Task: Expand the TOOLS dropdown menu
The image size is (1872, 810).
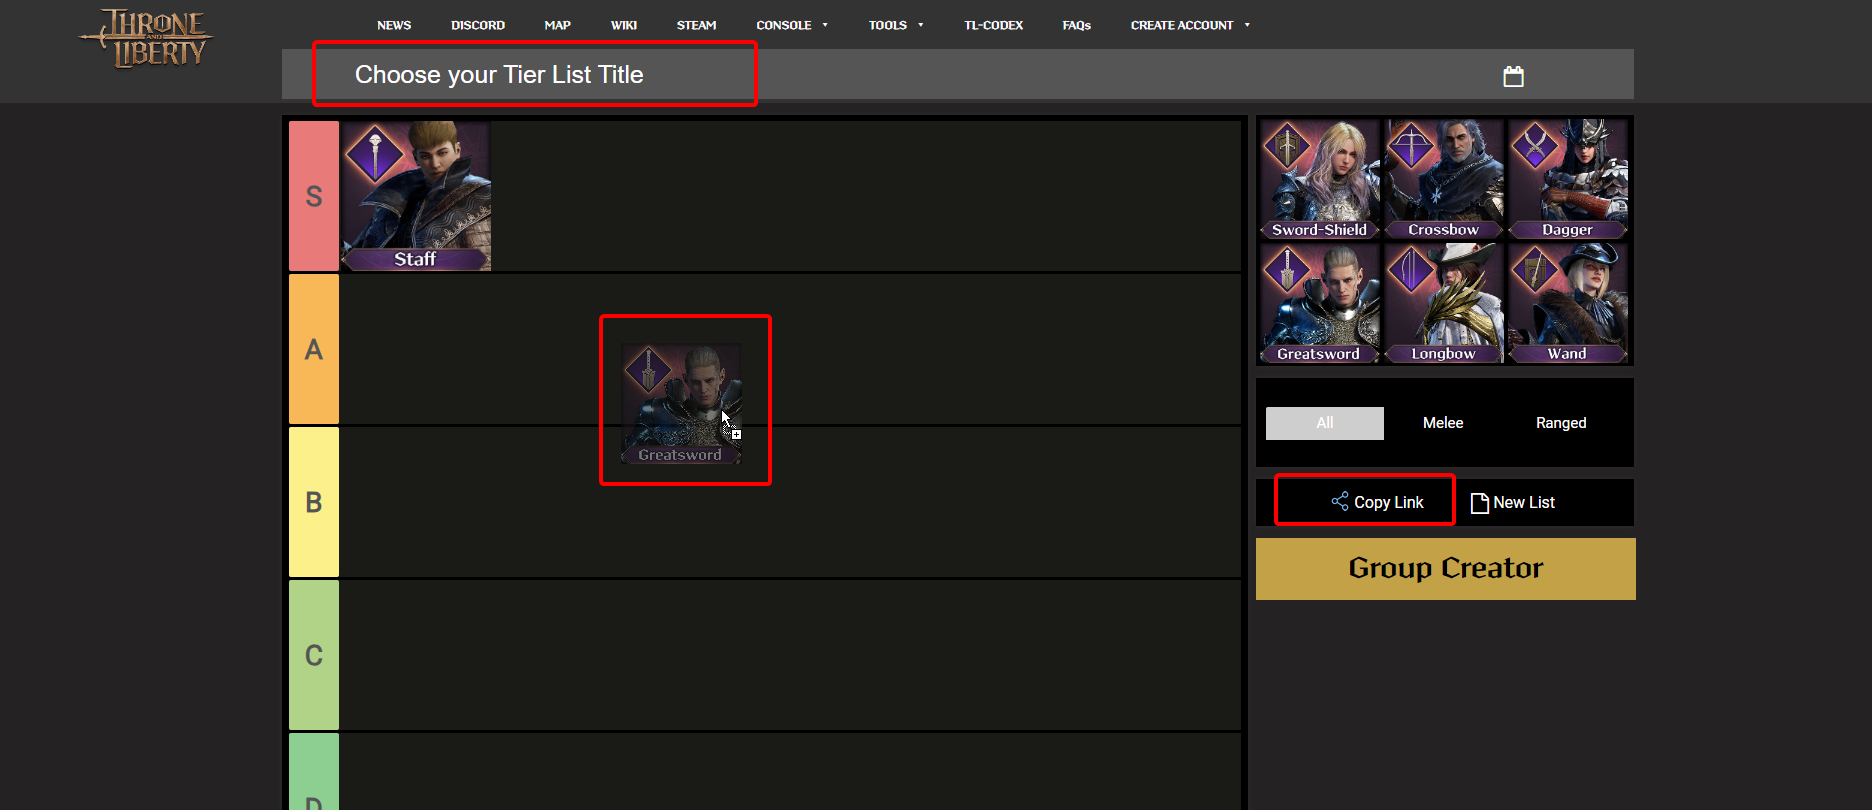Action: 896,25
